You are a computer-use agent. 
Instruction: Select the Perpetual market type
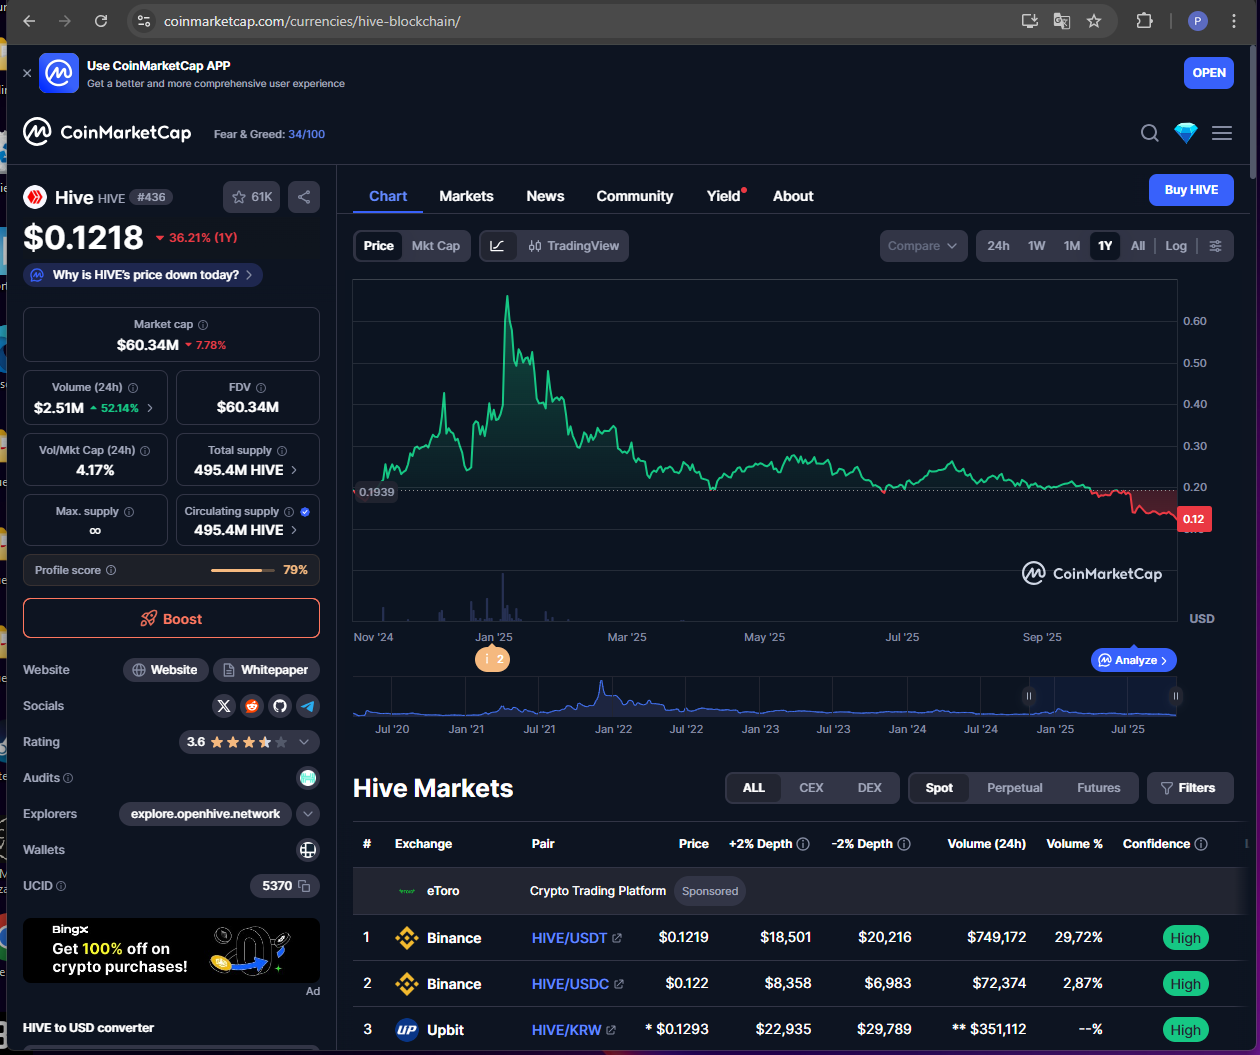tap(1014, 788)
